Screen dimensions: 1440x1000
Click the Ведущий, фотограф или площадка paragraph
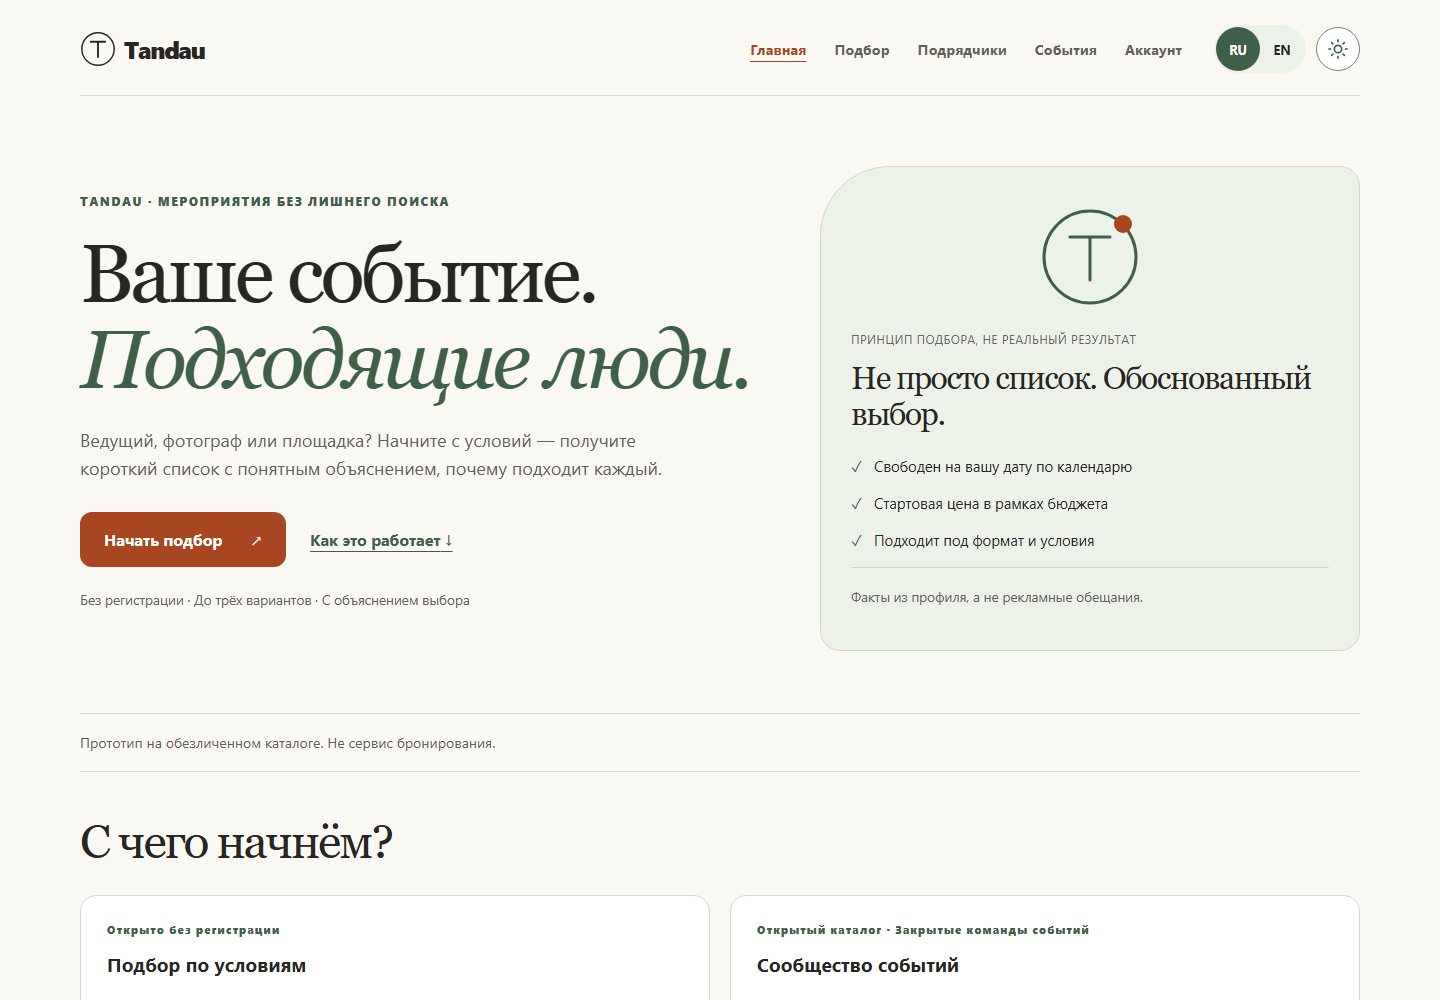371,455
